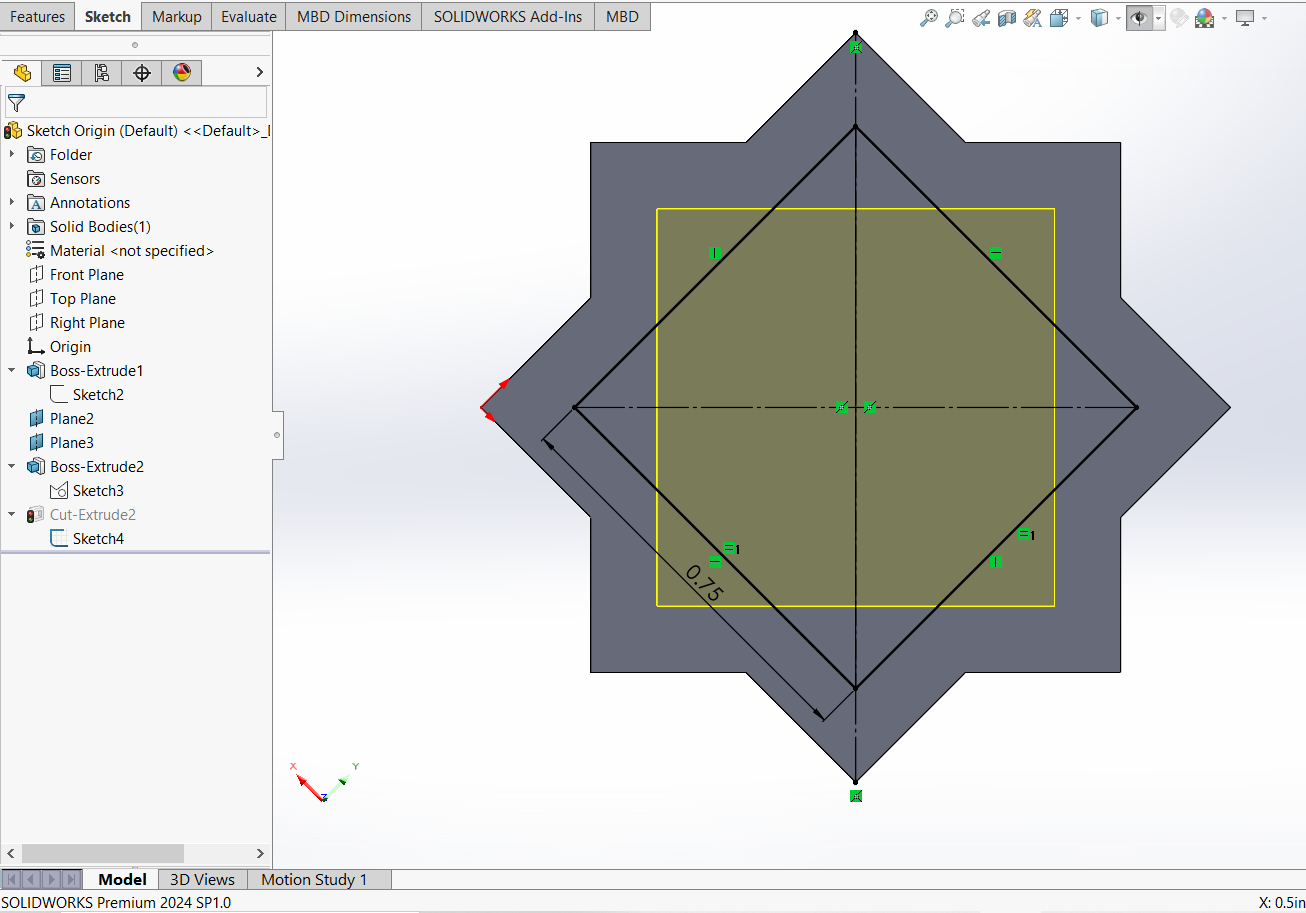The height and width of the screenshot is (913, 1306).
Task: Open the ConfigurationManager tab
Action: (102, 72)
